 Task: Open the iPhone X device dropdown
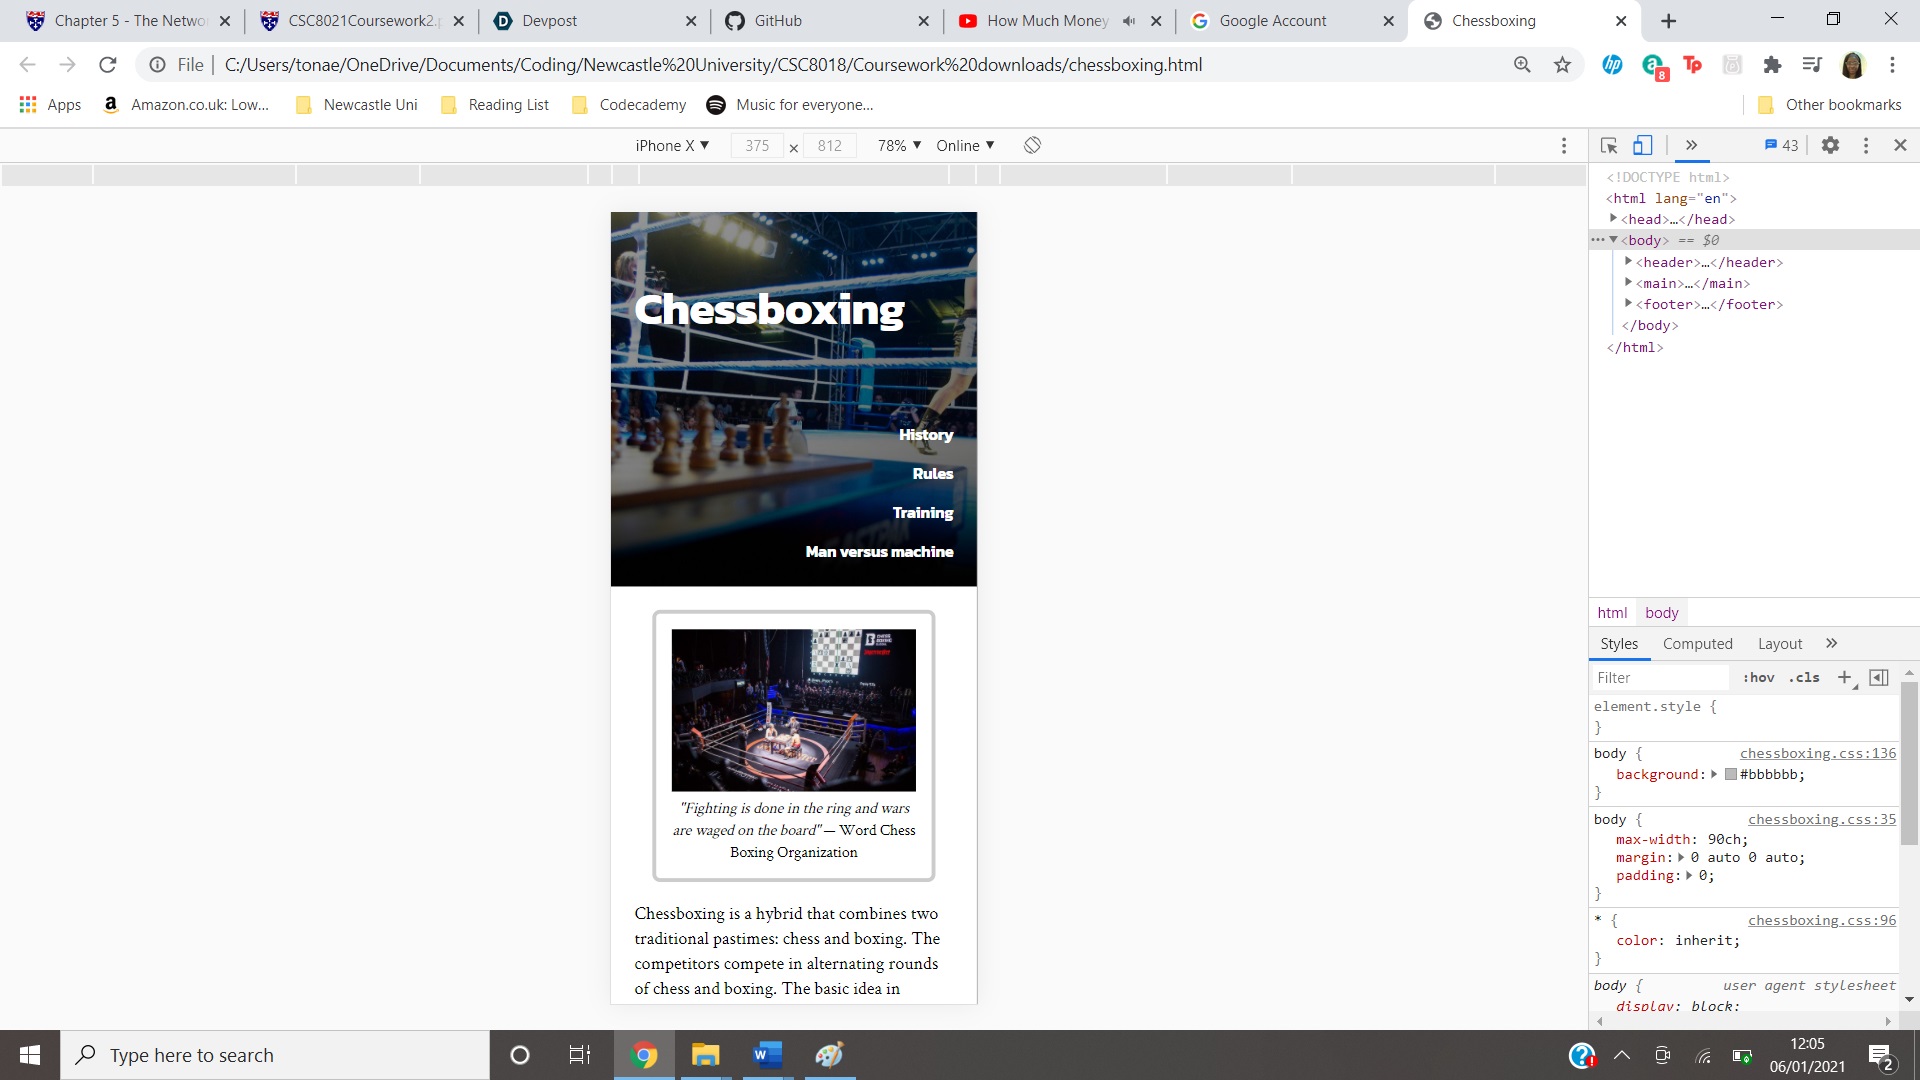coord(672,145)
